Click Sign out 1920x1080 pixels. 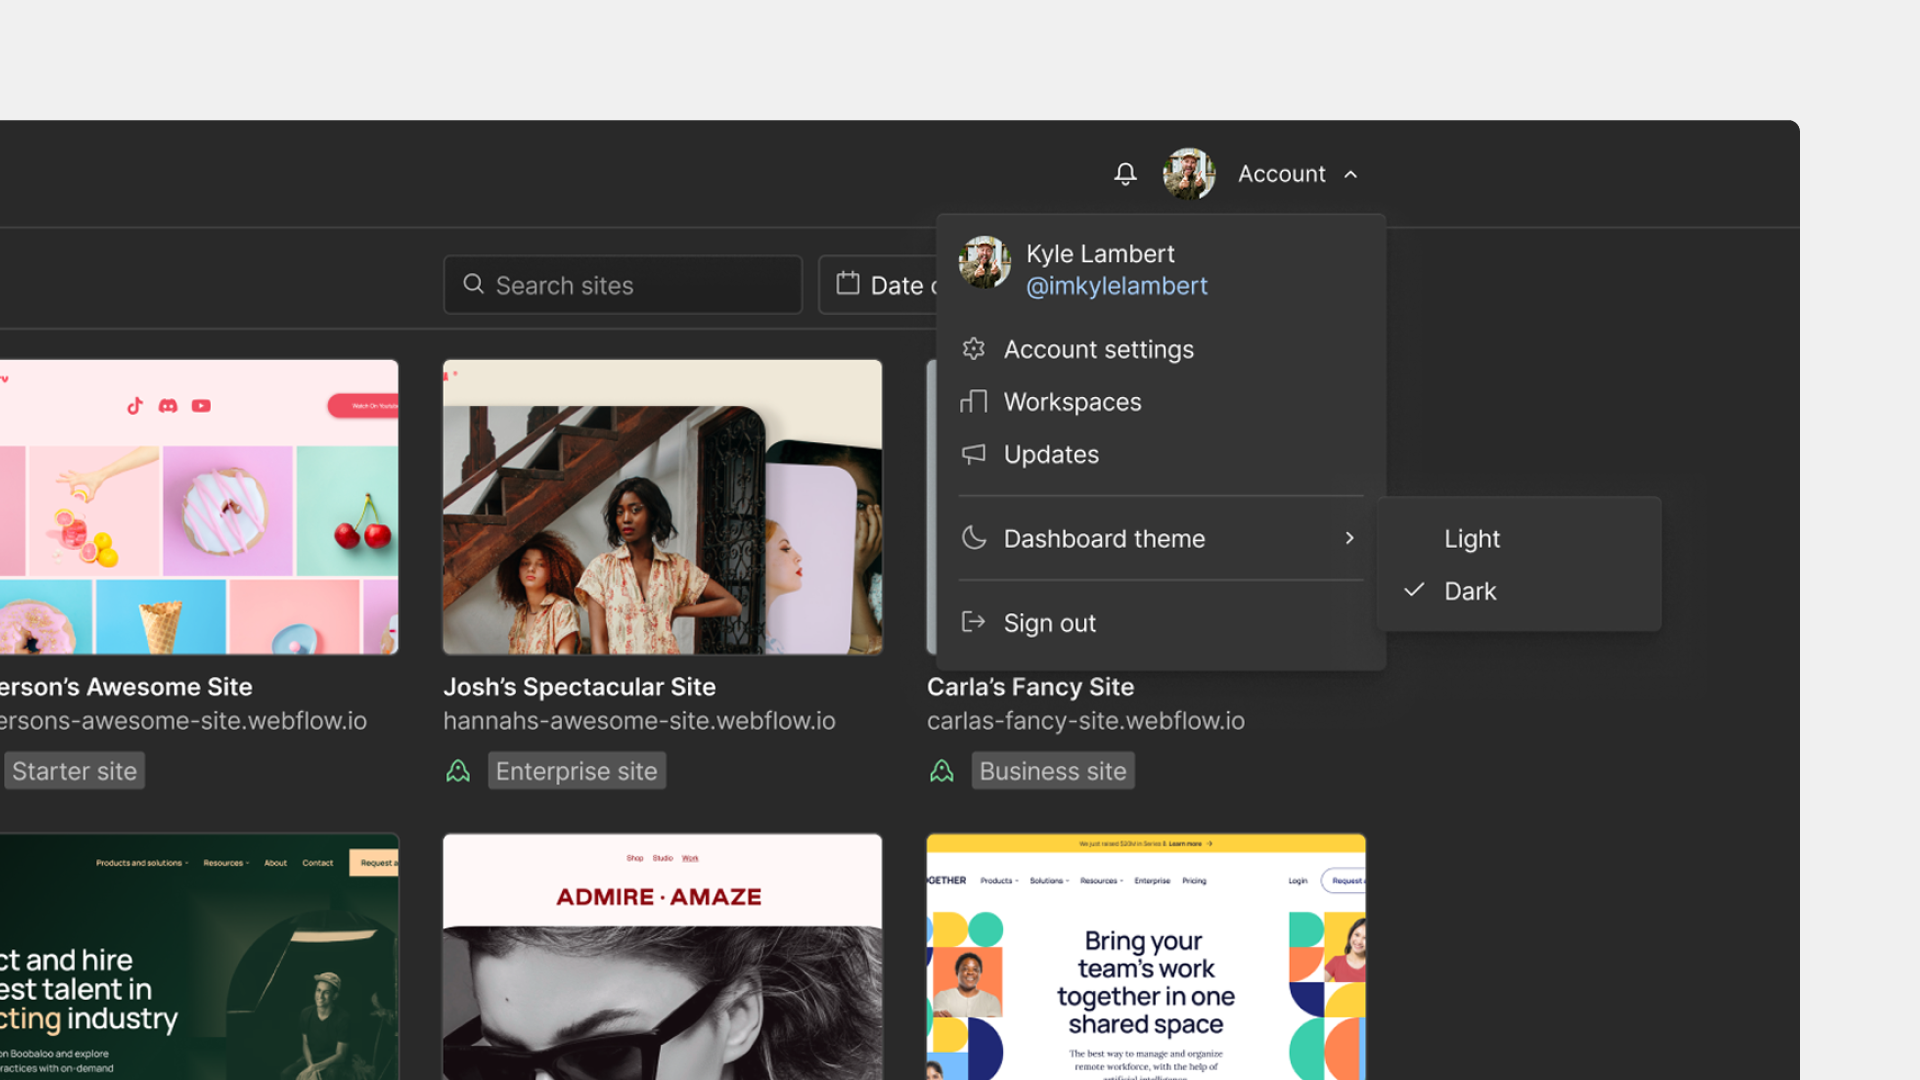tap(1049, 621)
